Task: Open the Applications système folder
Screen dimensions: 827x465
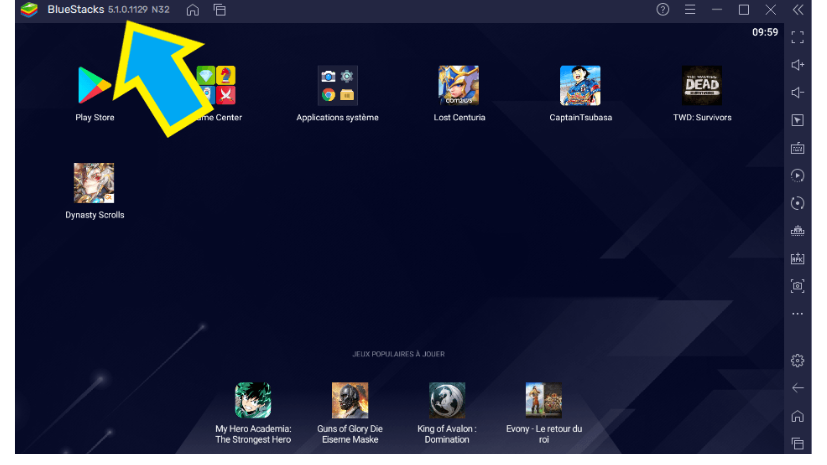Action: [337, 86]
